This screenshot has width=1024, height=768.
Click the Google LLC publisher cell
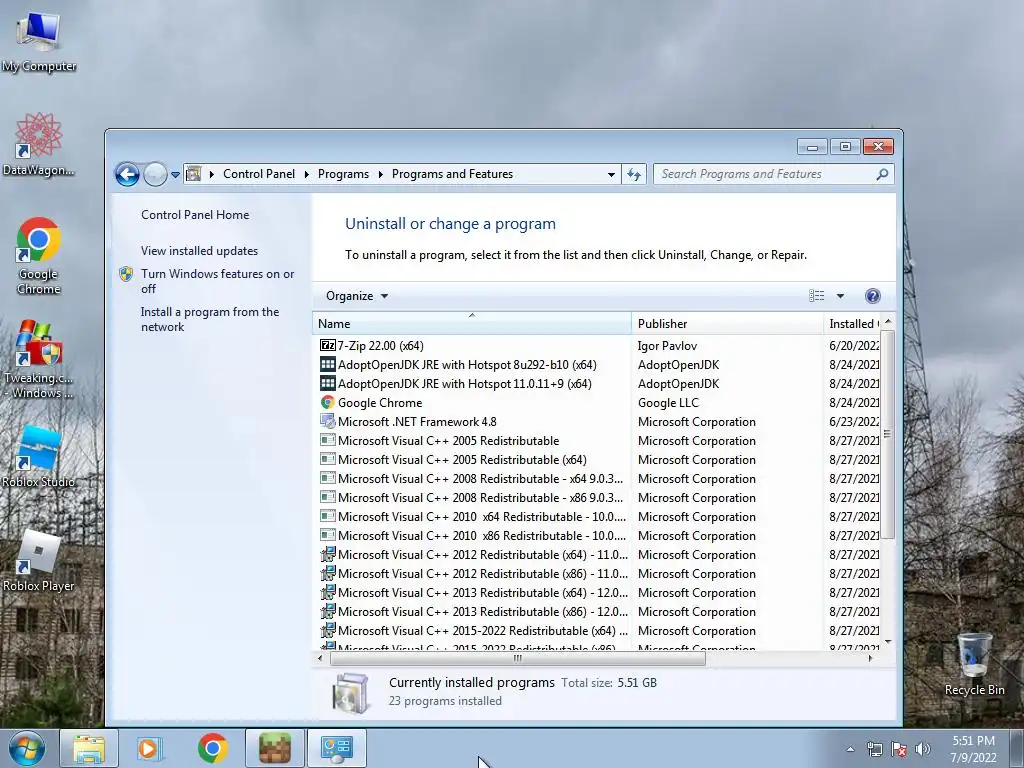pos(667,402)
